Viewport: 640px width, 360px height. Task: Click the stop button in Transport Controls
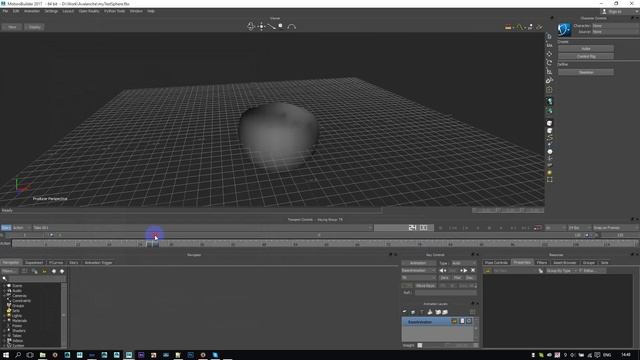tap(489, 228)
